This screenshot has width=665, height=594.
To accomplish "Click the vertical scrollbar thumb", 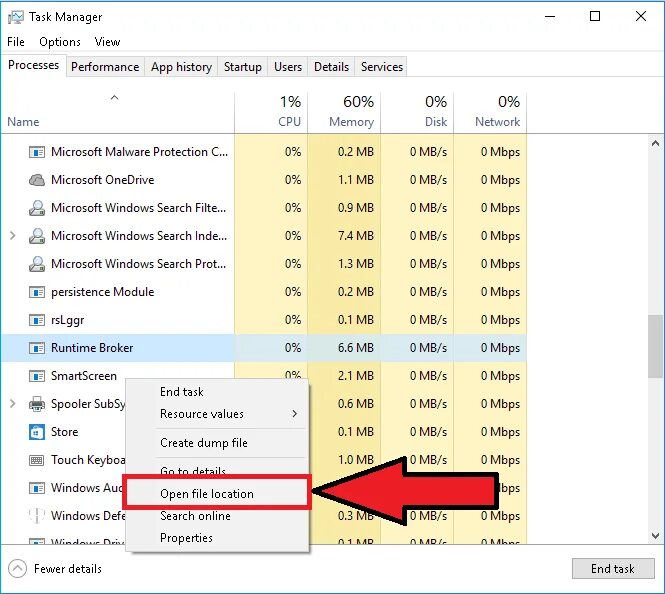I will (x=655, y=346).
